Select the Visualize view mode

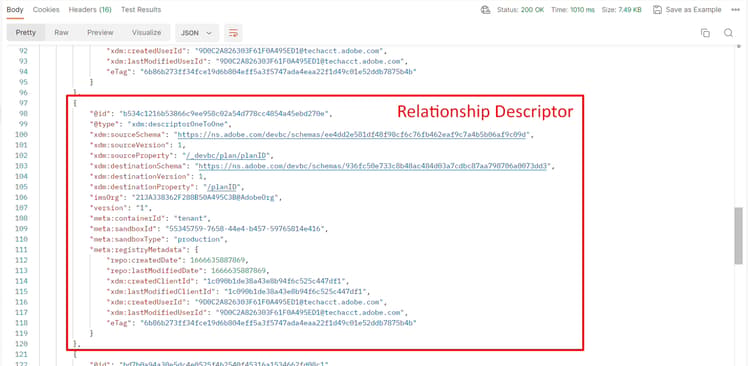coord(146,33)
